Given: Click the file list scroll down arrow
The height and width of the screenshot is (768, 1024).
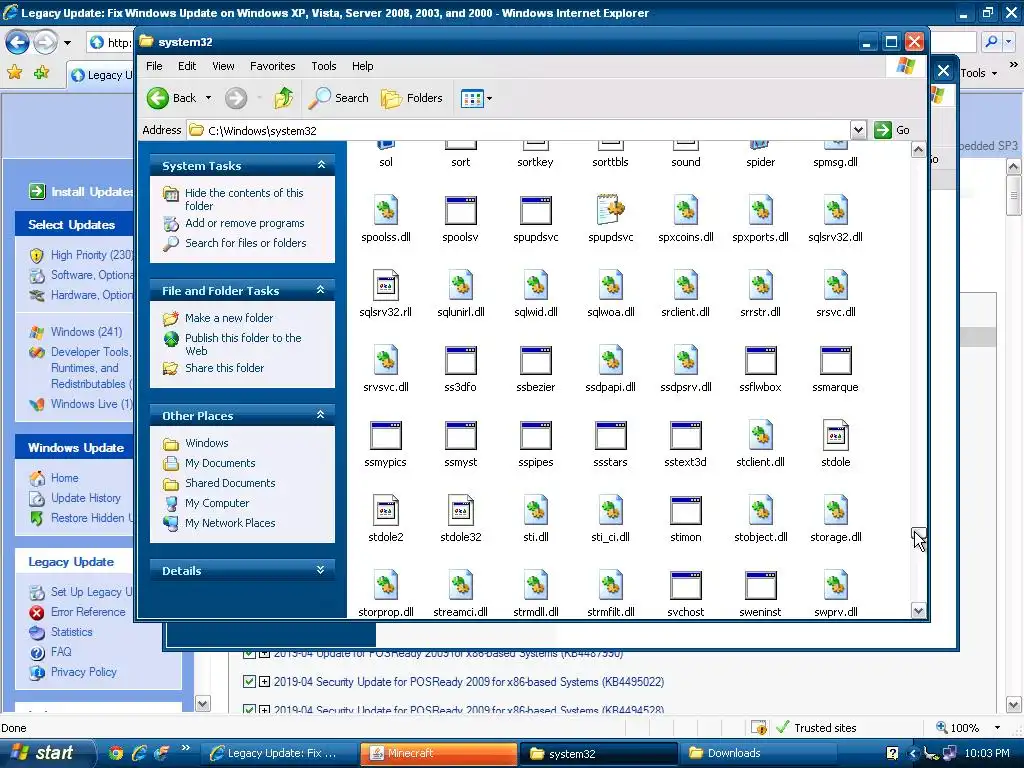Looking at the screenshot, I should (x=918, y=611).
